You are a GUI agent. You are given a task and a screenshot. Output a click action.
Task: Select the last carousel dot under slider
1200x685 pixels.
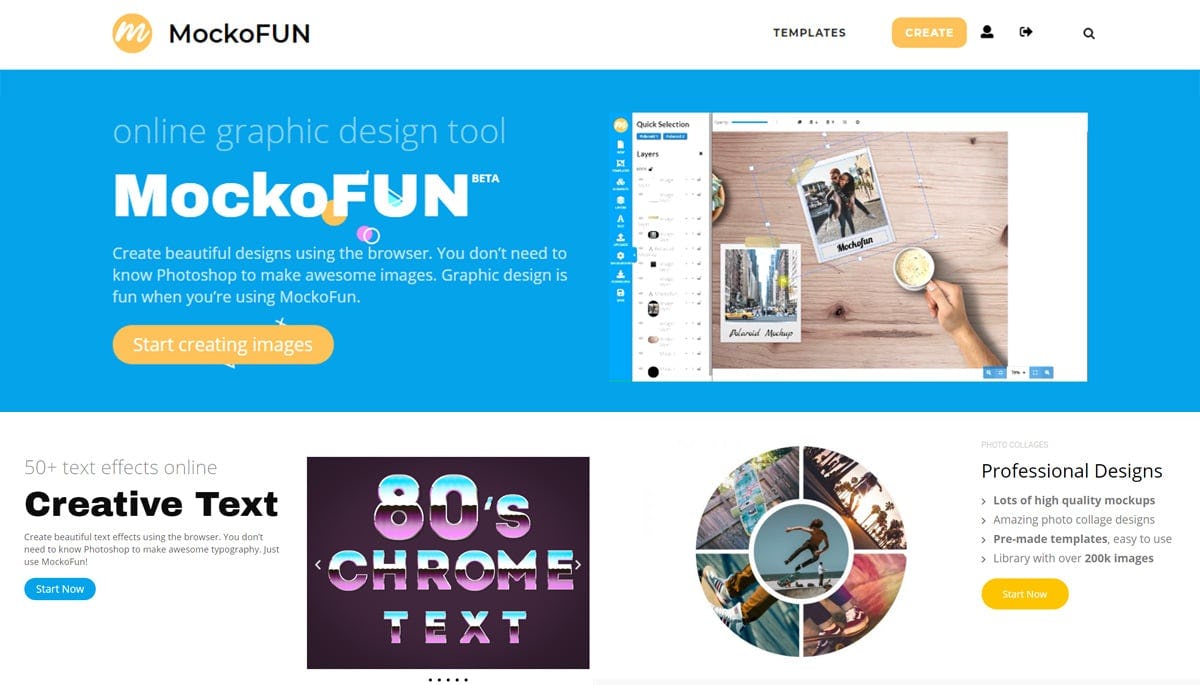(466, 680)
